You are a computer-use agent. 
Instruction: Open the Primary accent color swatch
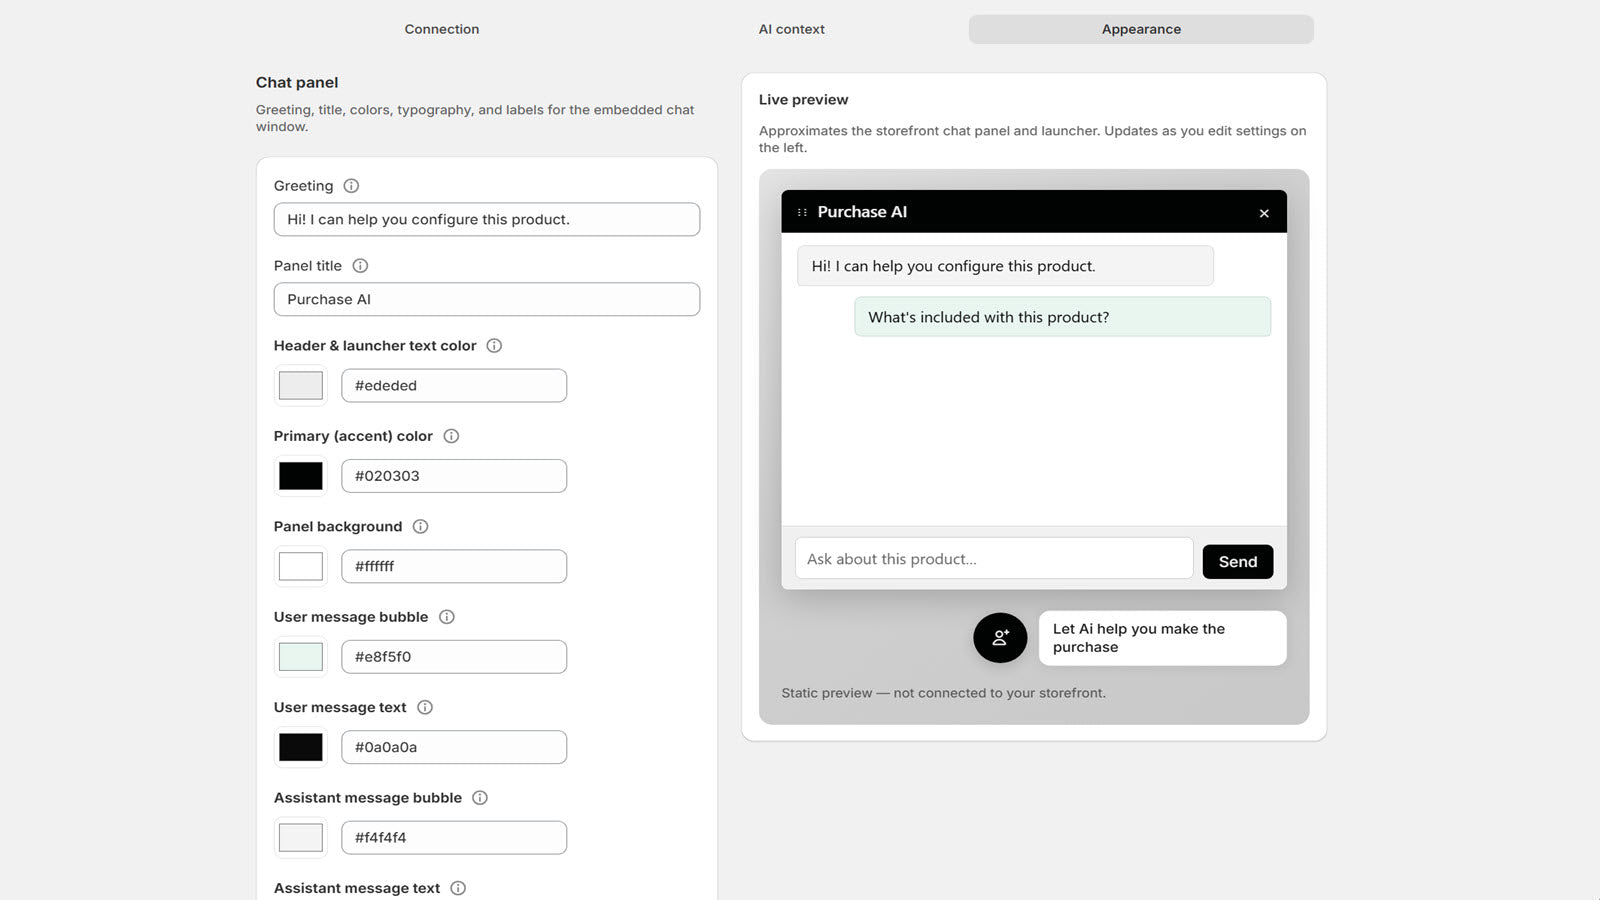click(x=300, y=476)
